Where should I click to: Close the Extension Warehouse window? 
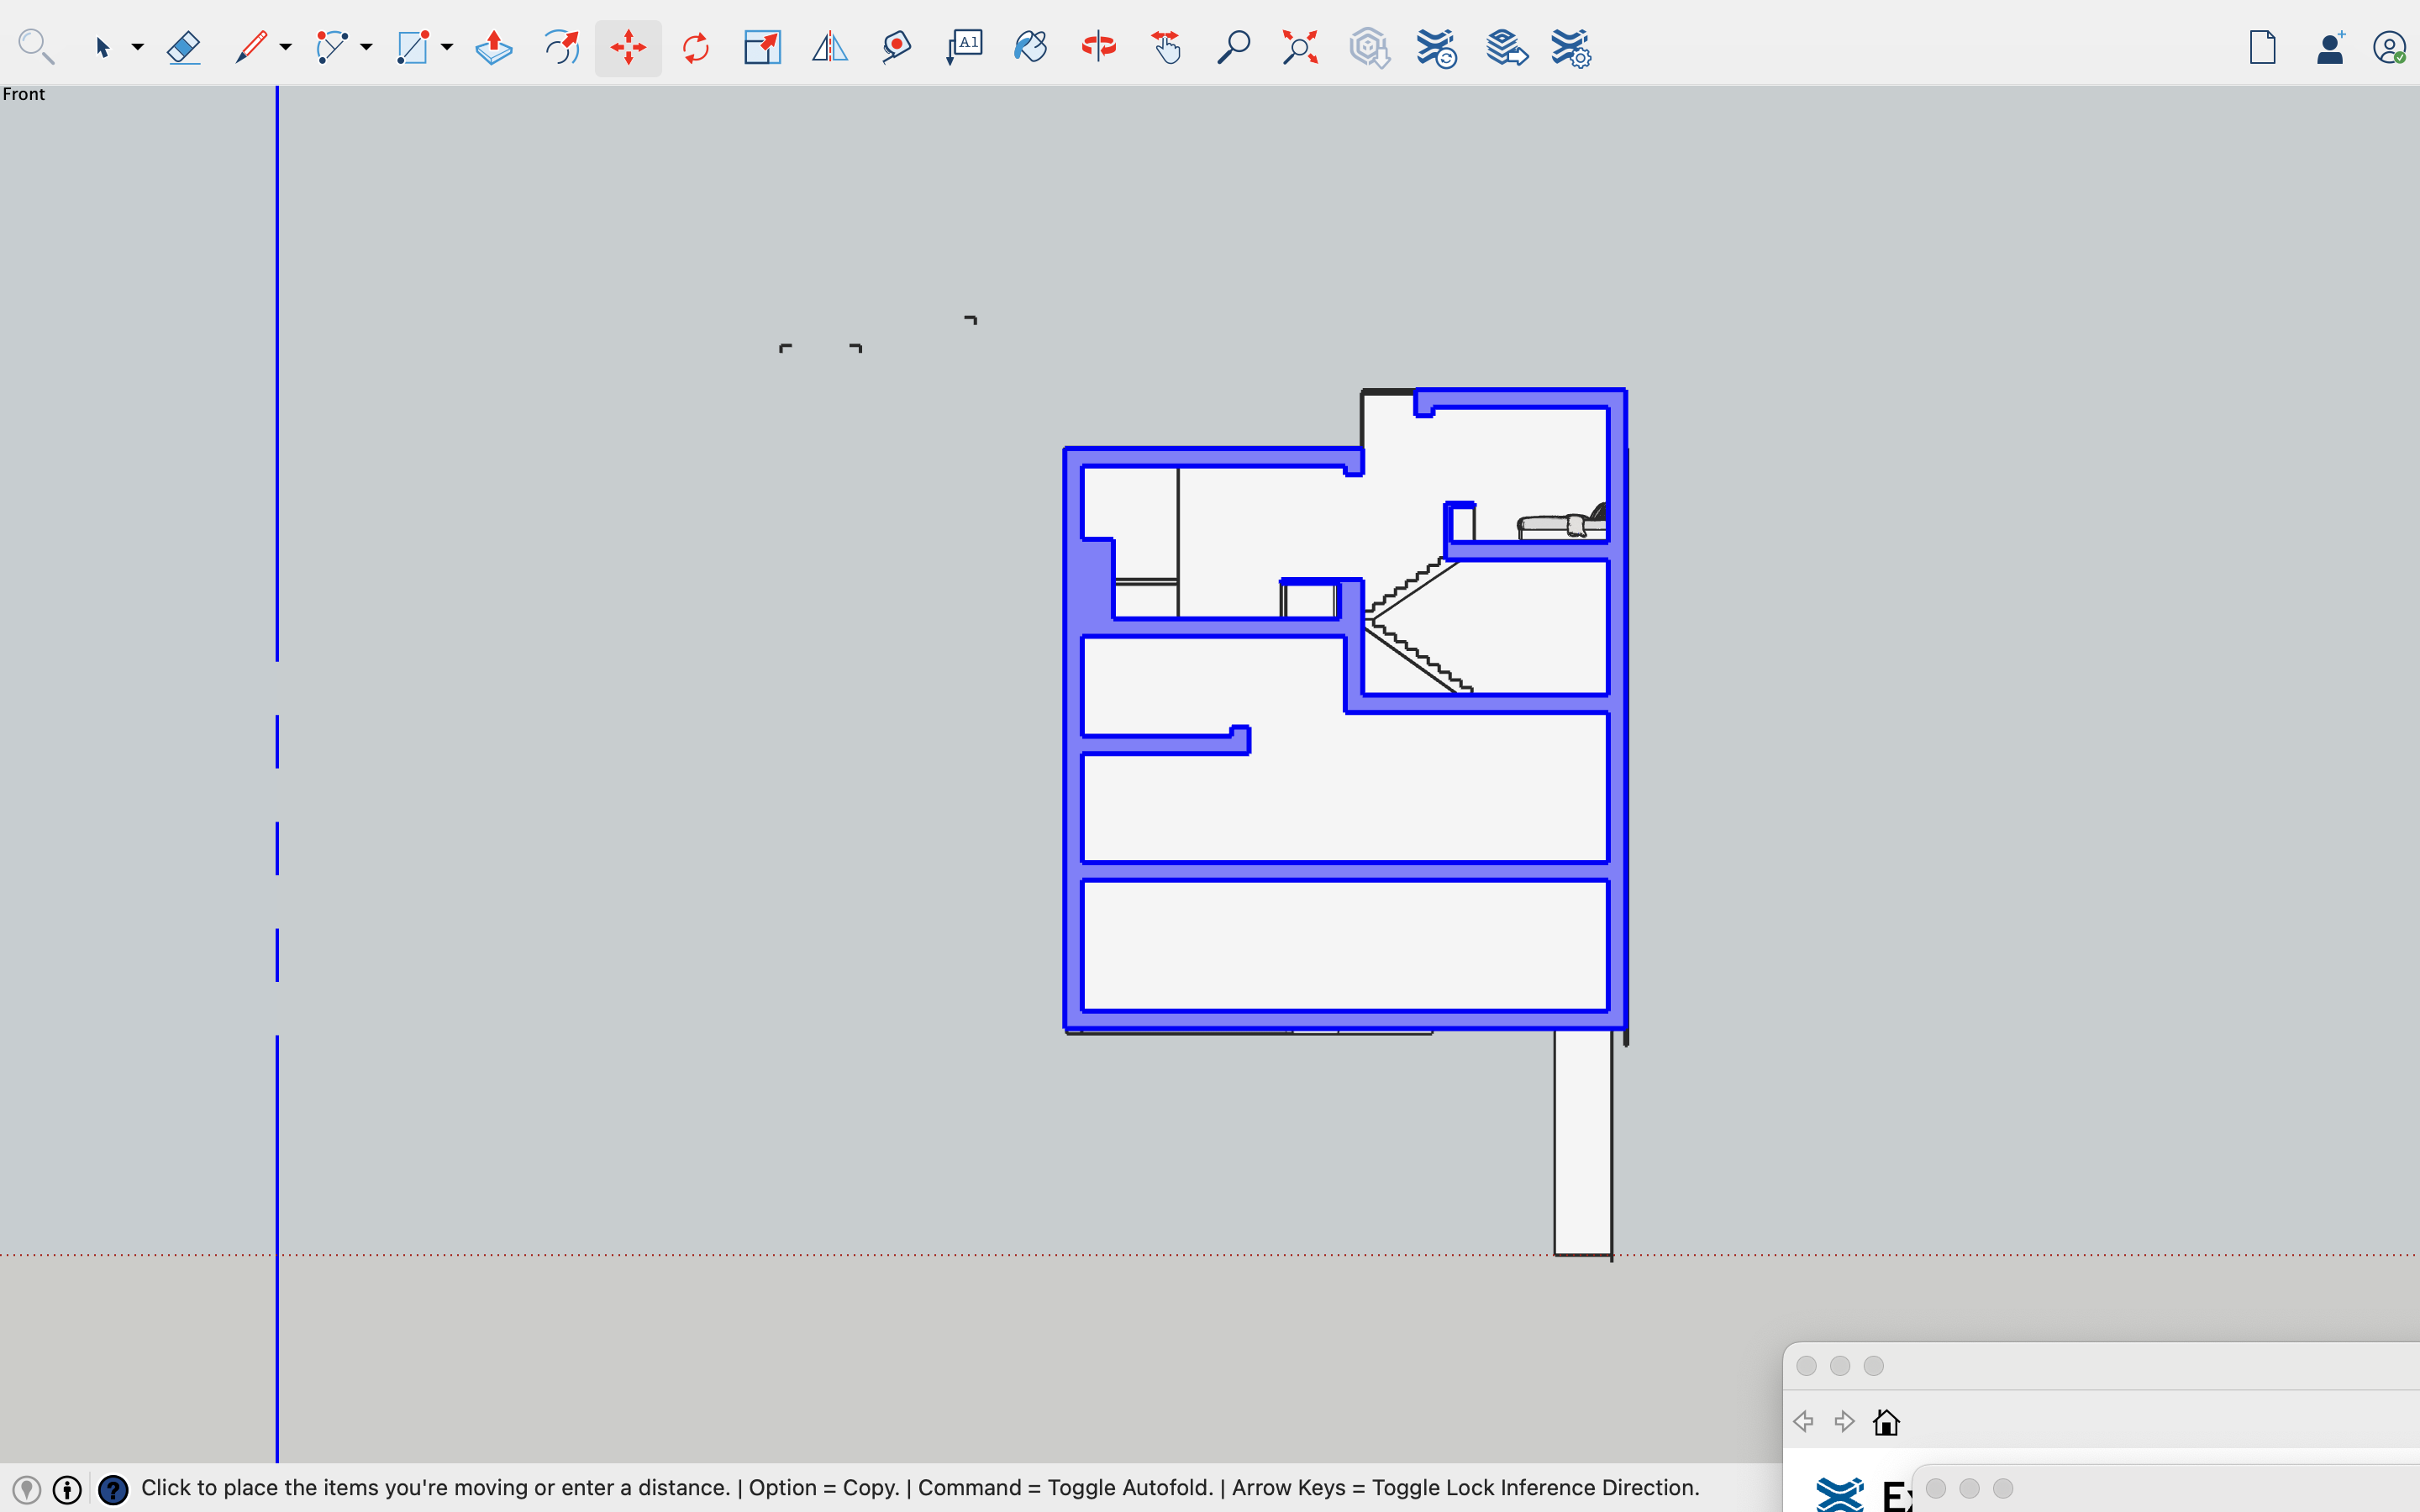pyautogui.click(x=1806, y=1366)
